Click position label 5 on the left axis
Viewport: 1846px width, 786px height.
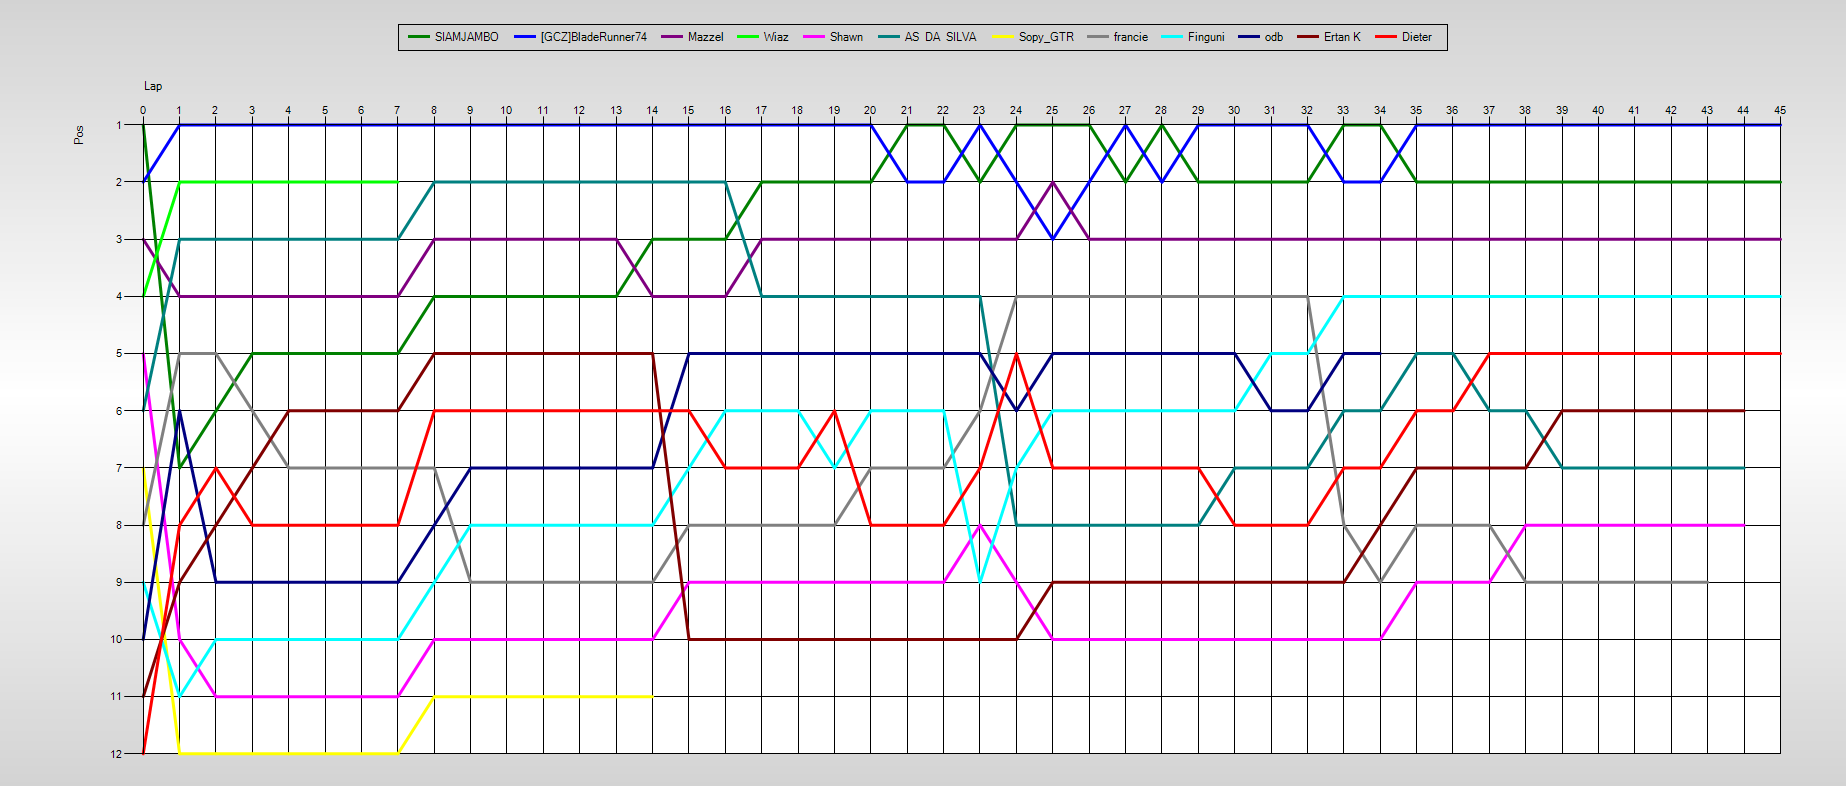119,353
